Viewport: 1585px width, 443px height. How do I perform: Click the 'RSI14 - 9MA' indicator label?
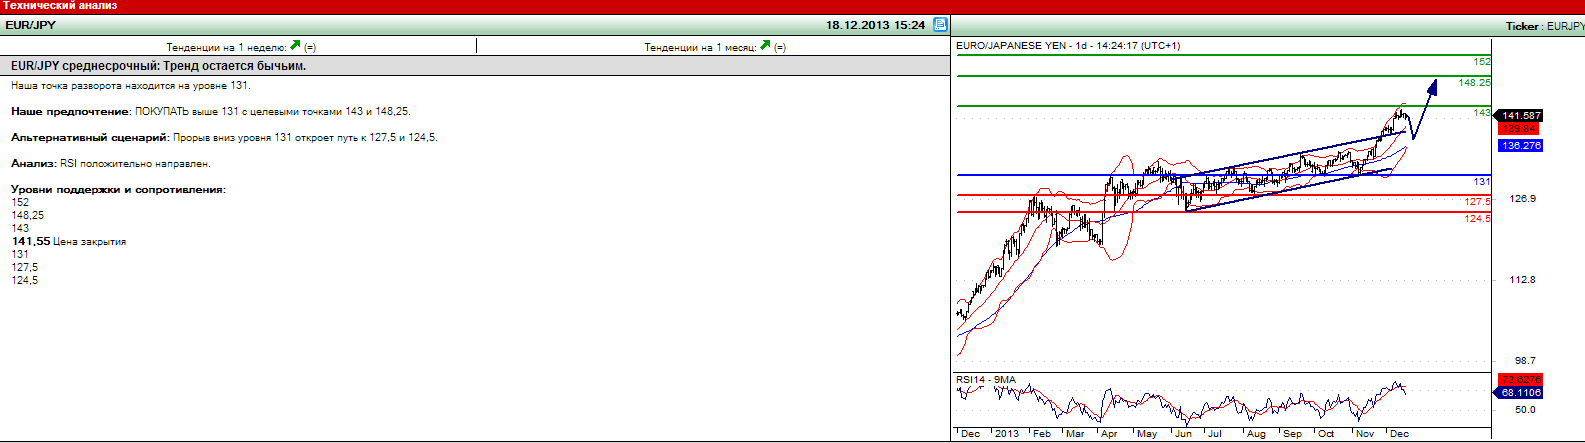click(x=986, y=380)
